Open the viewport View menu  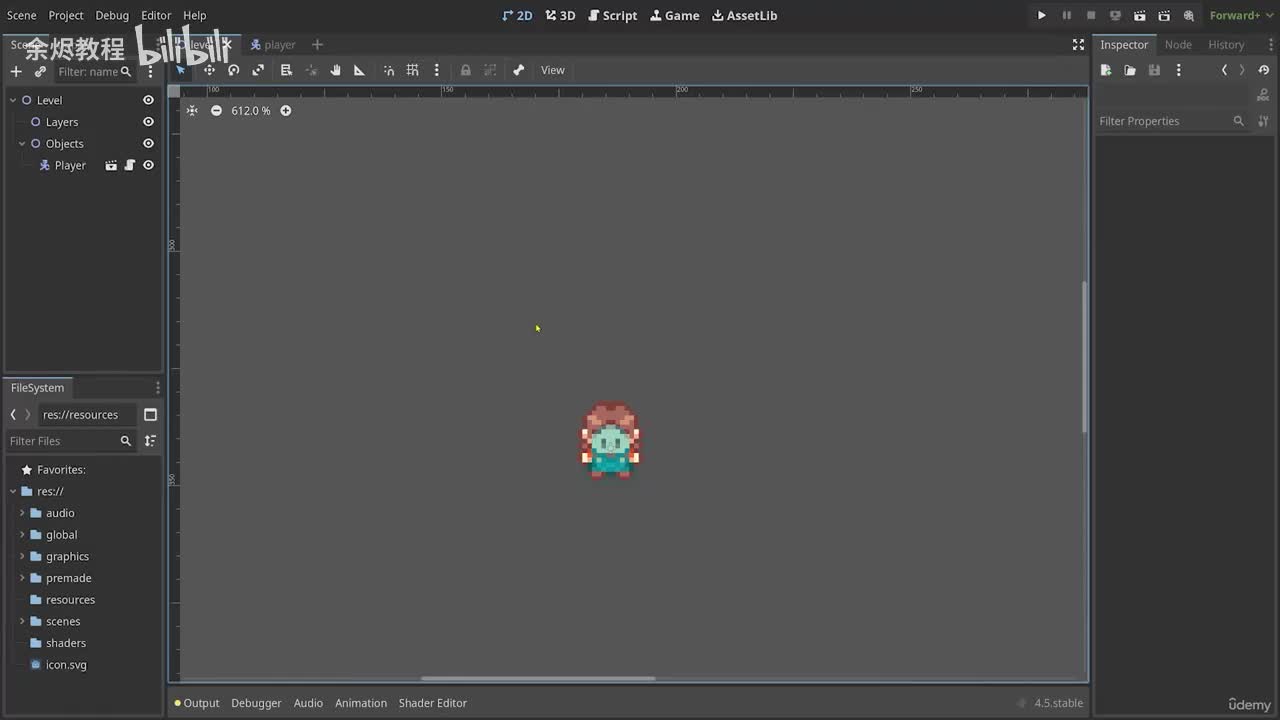(553, 70)
